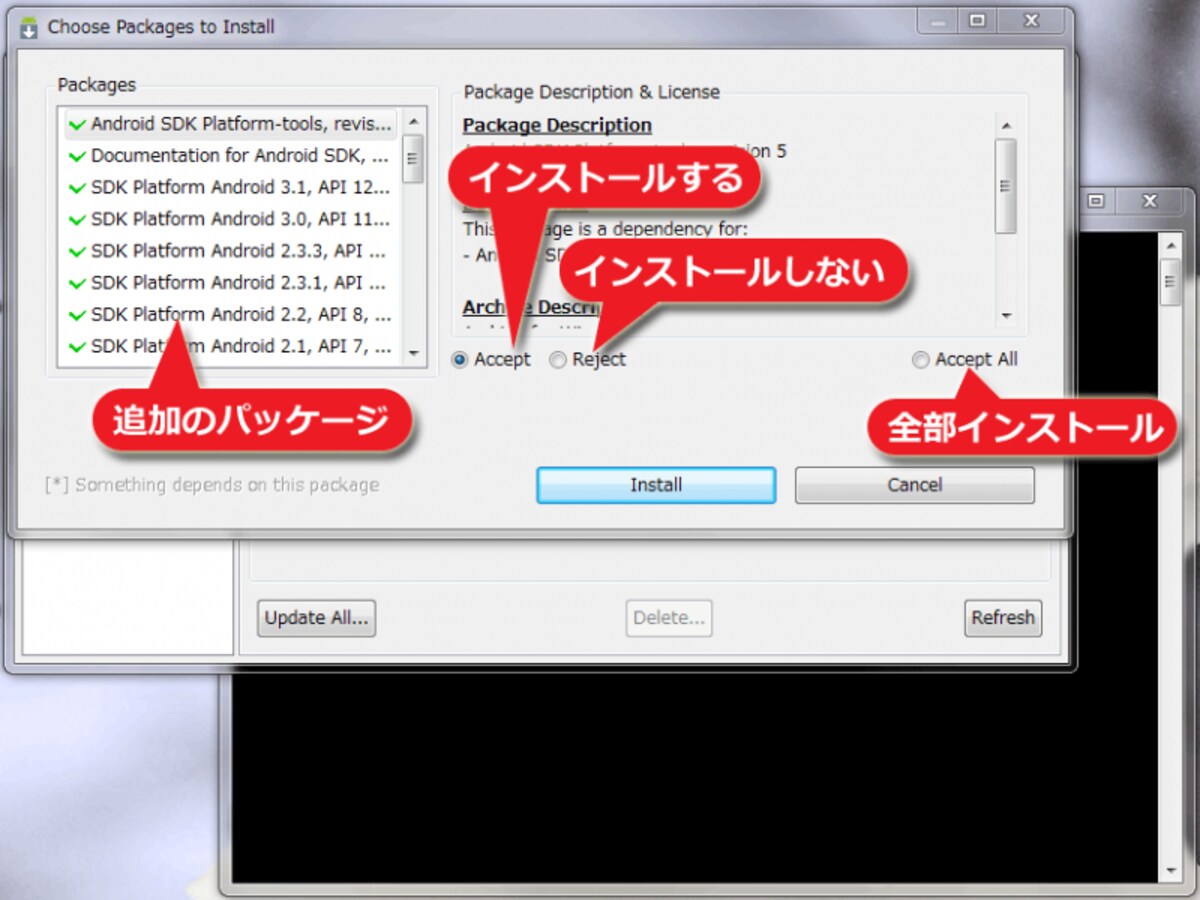Select SDK Platform Android 2.2, API 8 row

[x=231, y=315]
